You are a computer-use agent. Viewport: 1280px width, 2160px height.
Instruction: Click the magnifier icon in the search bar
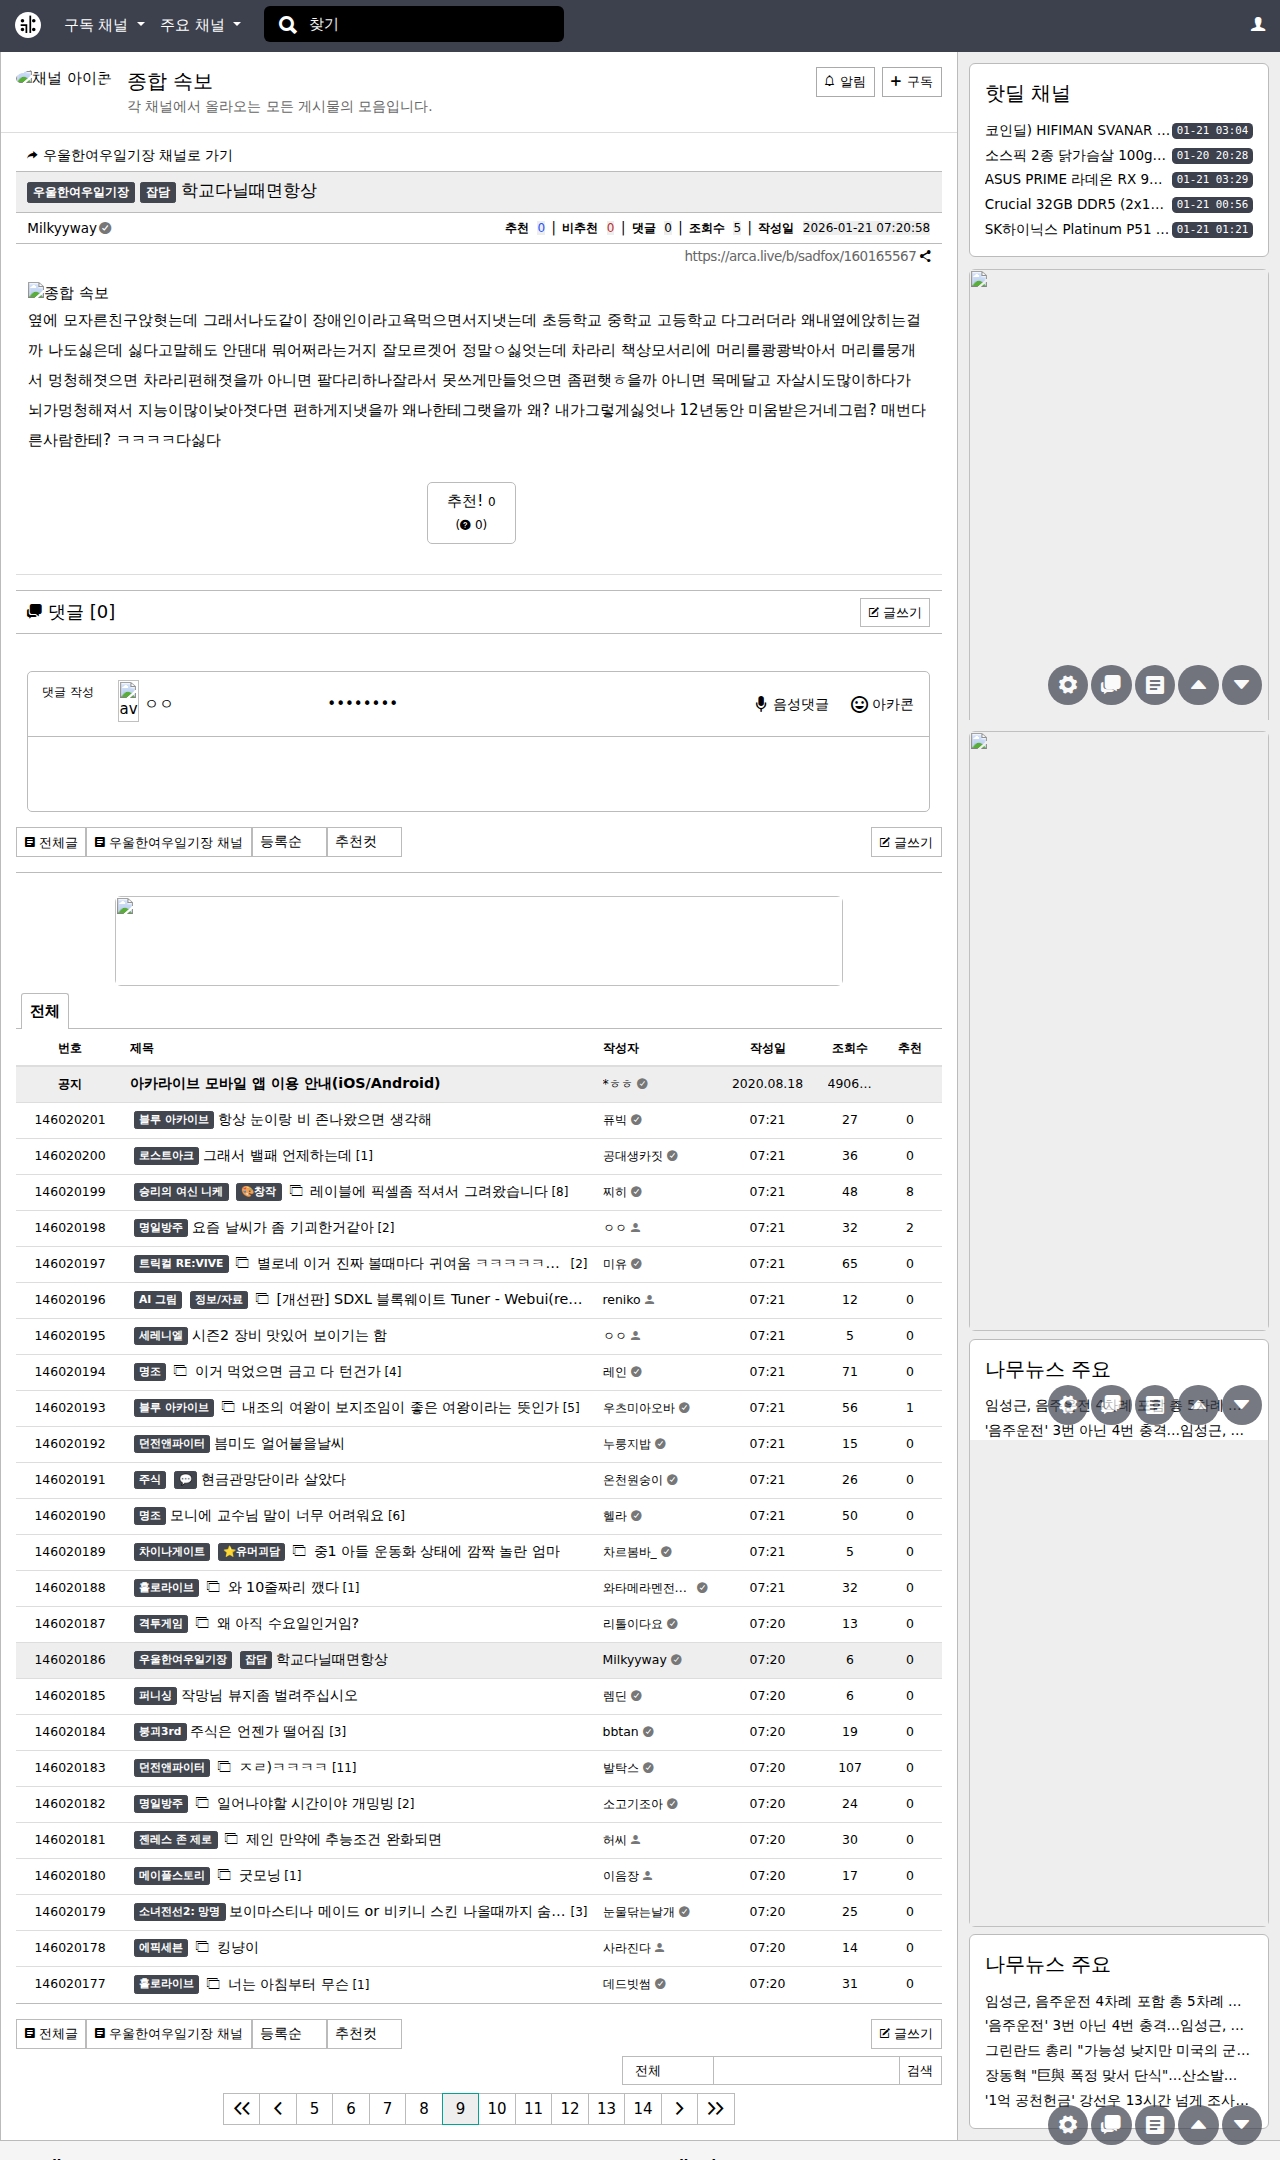point(288,25)
